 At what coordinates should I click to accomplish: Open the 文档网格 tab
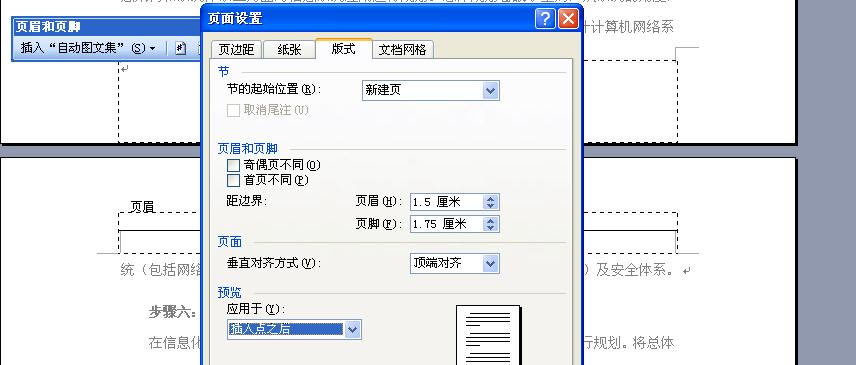(x=402, y=50)
